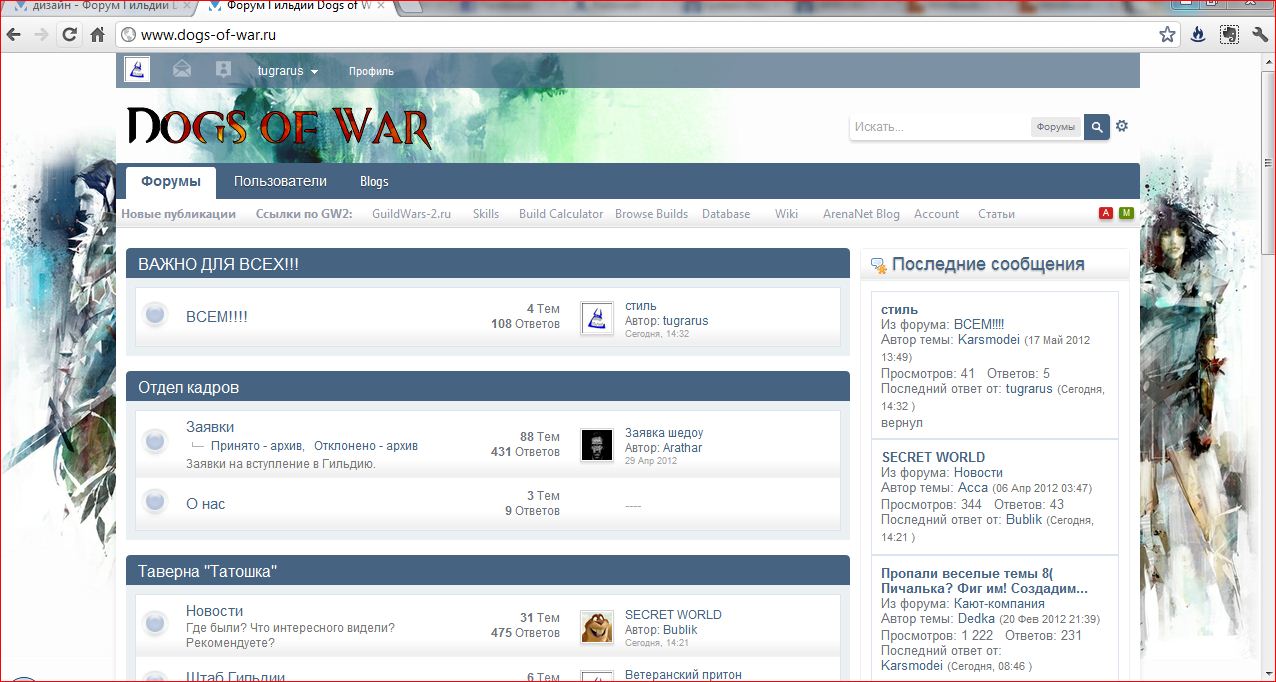Open the Wiki link
Image resolution: width=1276 pixels, height=682 pixels.
point(786,214)
